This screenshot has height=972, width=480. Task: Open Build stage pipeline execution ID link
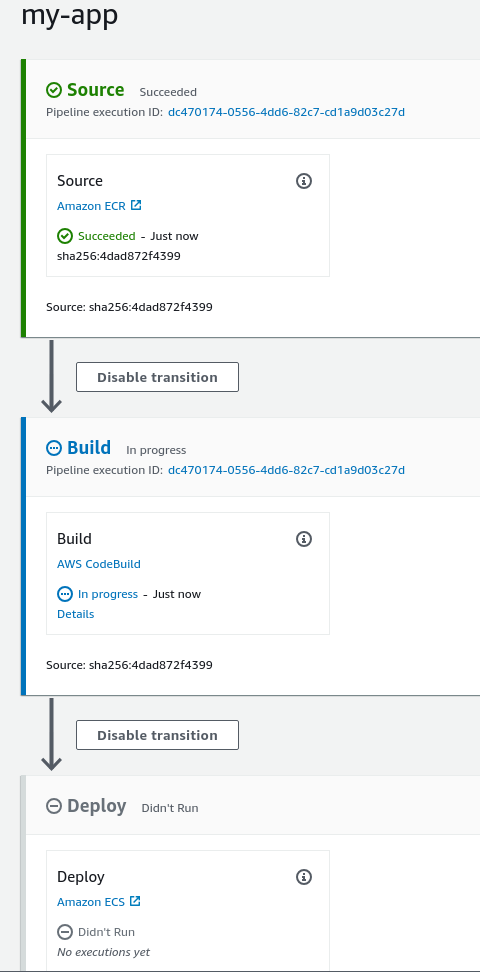click(x=287, y=470)
